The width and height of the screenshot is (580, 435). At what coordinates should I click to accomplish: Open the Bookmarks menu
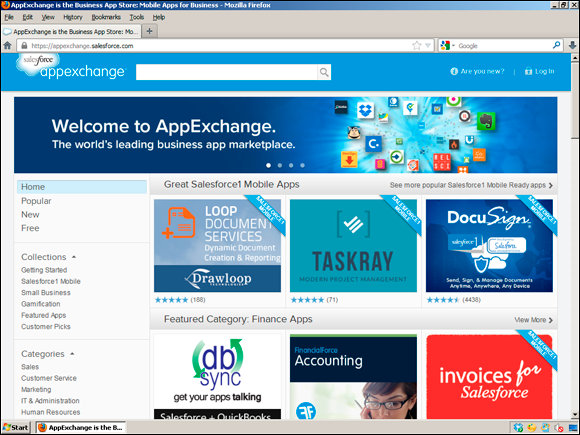[x=106, y=17]
